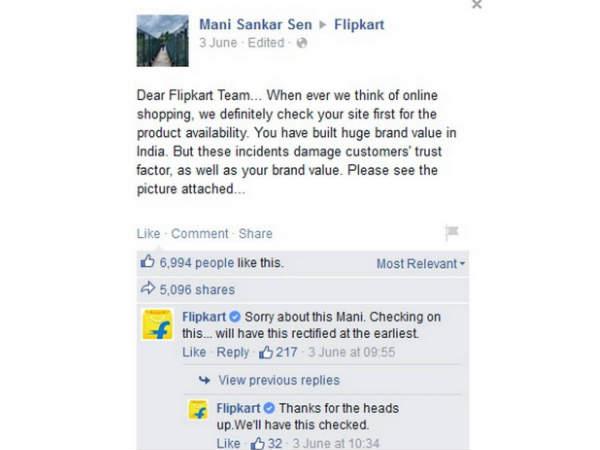Report the post using the flag icon
The width and height of the screenshot is (600, 450).
point(452,233)
